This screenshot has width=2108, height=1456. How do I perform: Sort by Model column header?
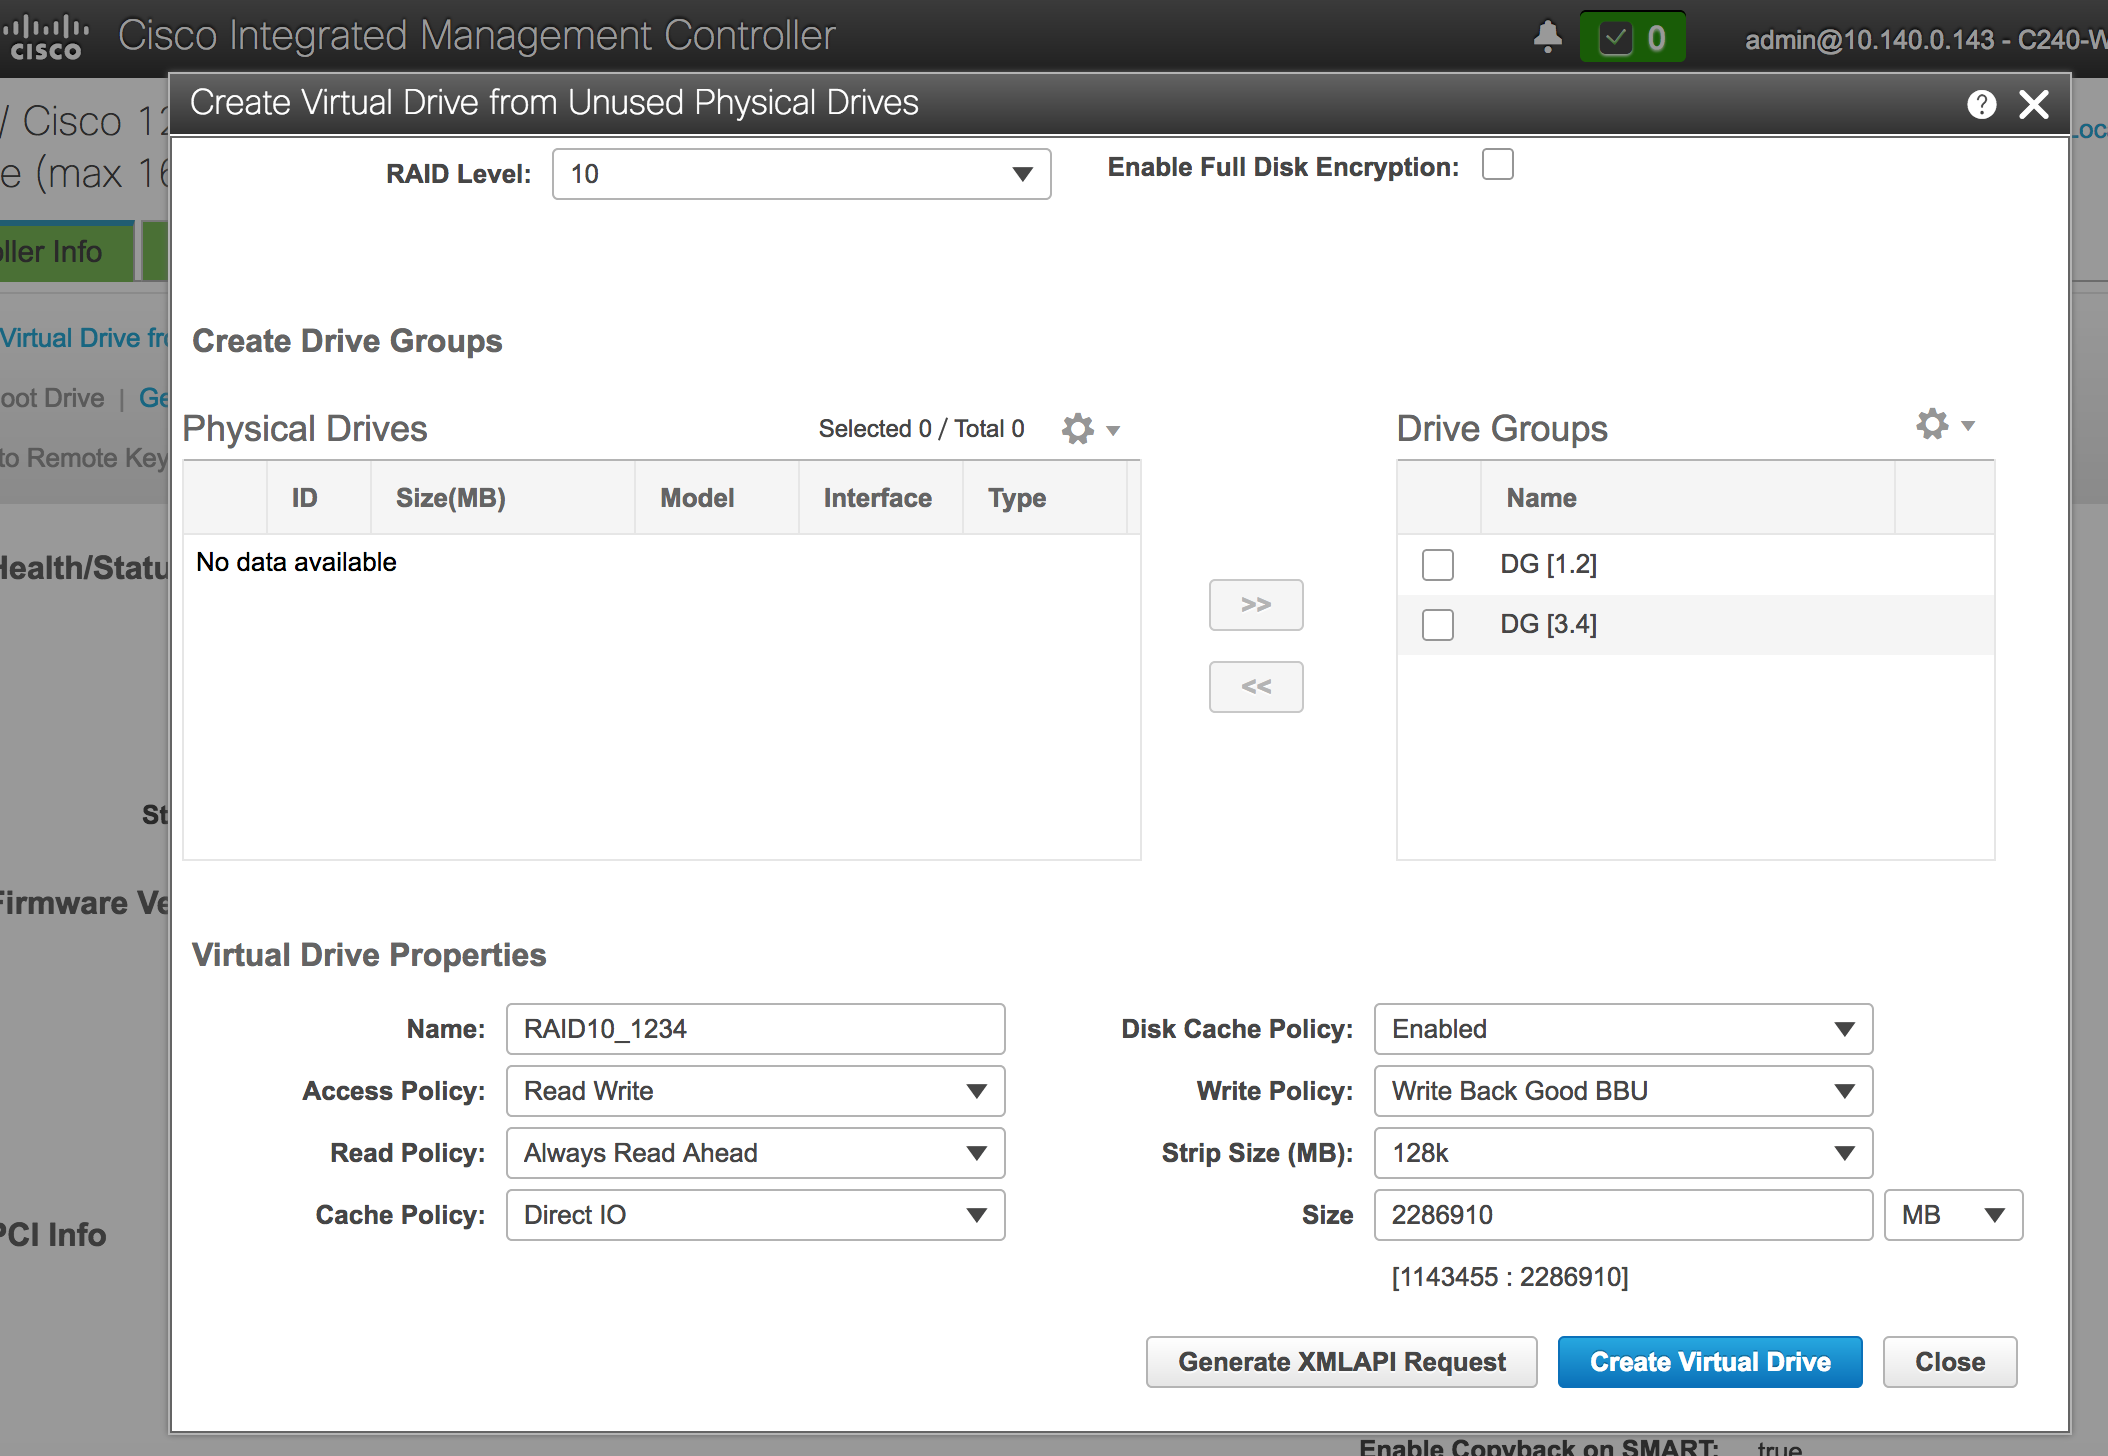tap(716, 498)
